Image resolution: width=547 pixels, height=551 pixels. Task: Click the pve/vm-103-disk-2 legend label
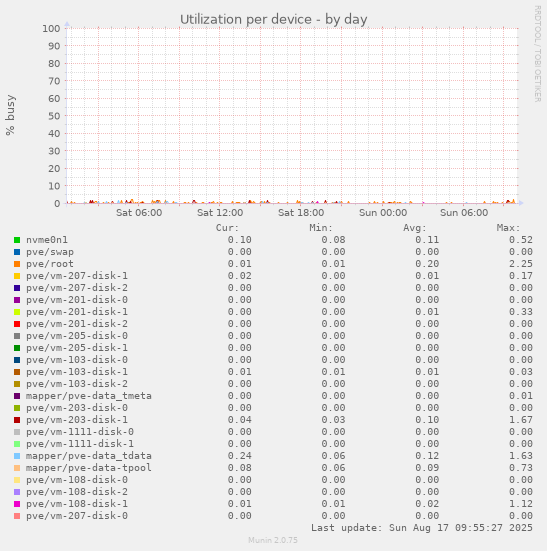pos(77,384)
